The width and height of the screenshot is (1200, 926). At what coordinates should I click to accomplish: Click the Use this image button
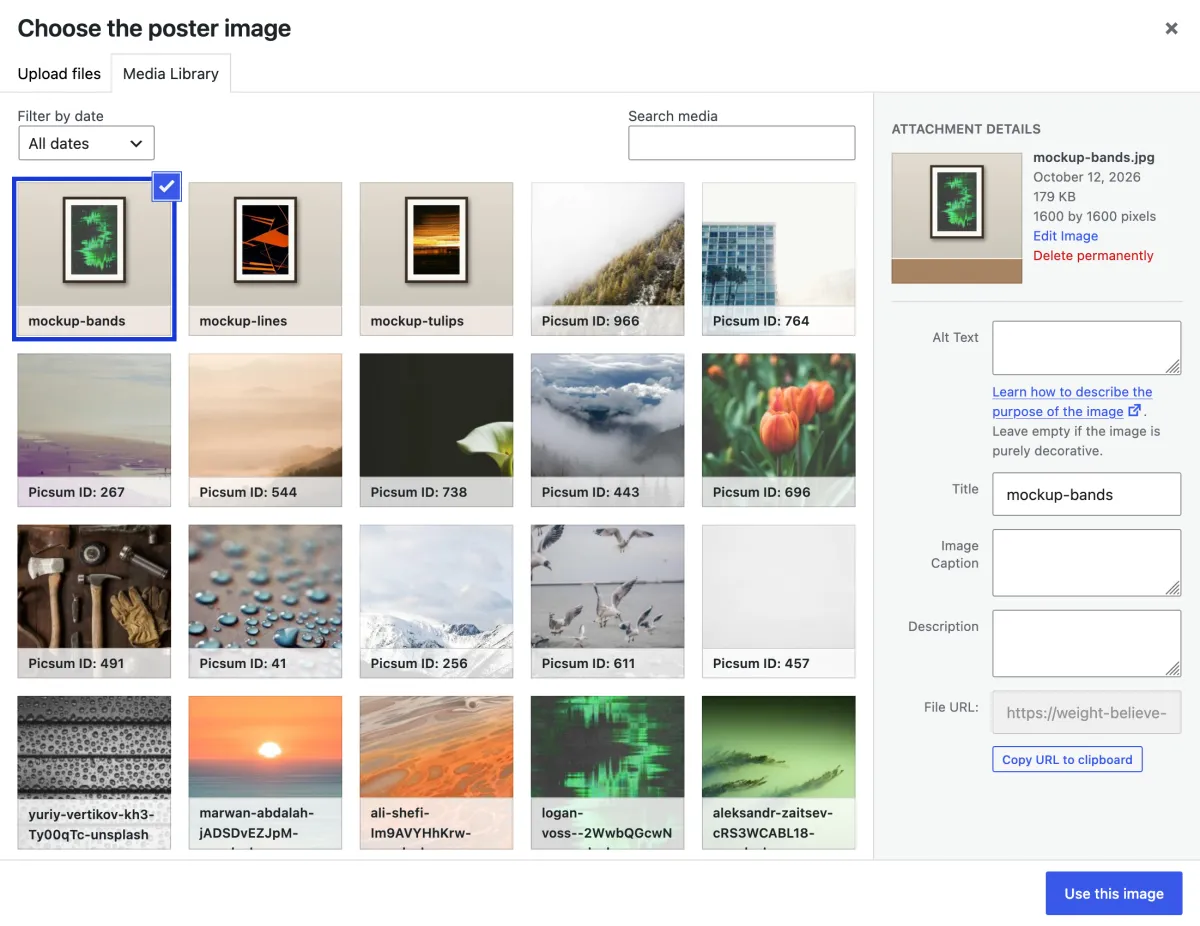coord(1114,894)
